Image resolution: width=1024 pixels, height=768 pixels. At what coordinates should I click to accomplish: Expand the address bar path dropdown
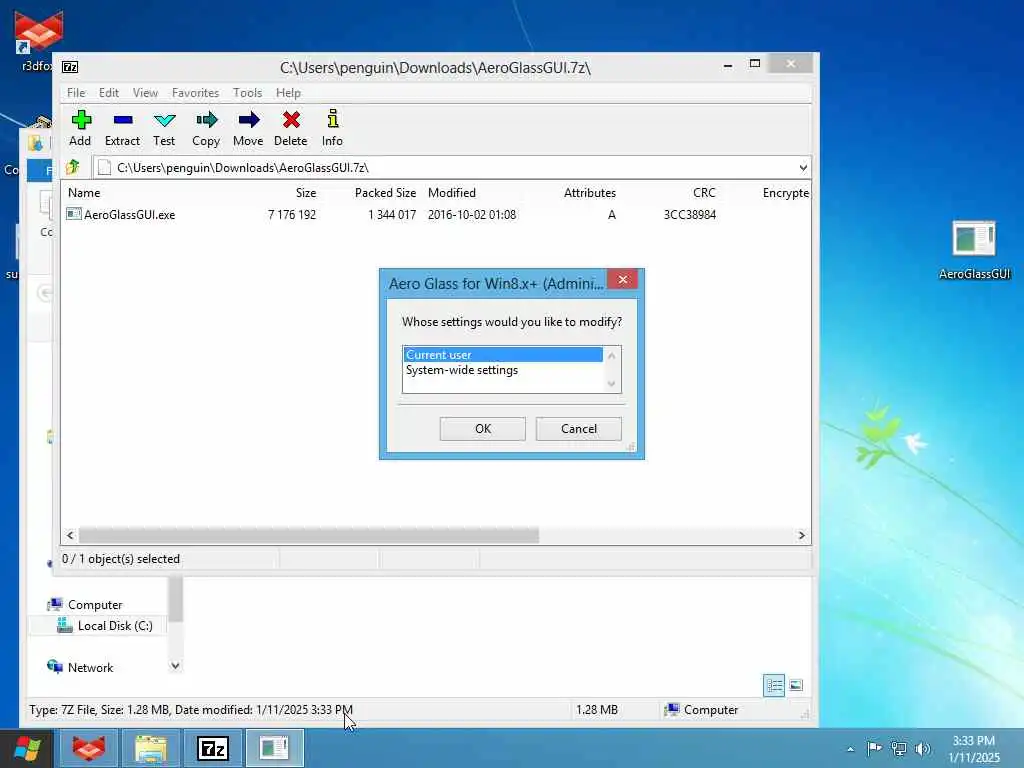pyautogui.click(x=803, y=168)
